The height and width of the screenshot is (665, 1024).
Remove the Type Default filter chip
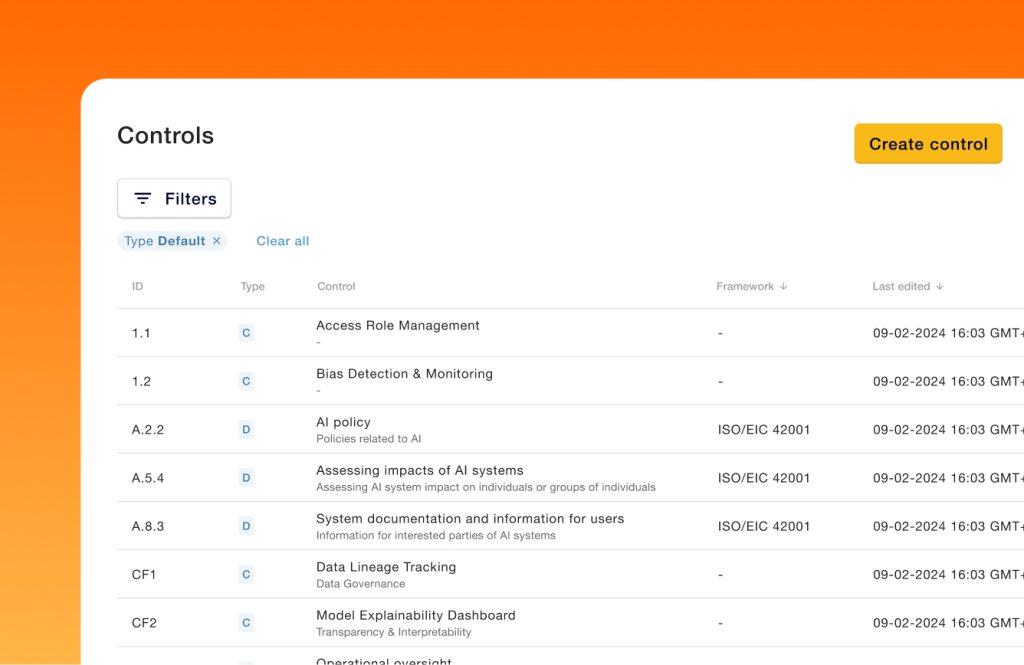coord(217,241)
